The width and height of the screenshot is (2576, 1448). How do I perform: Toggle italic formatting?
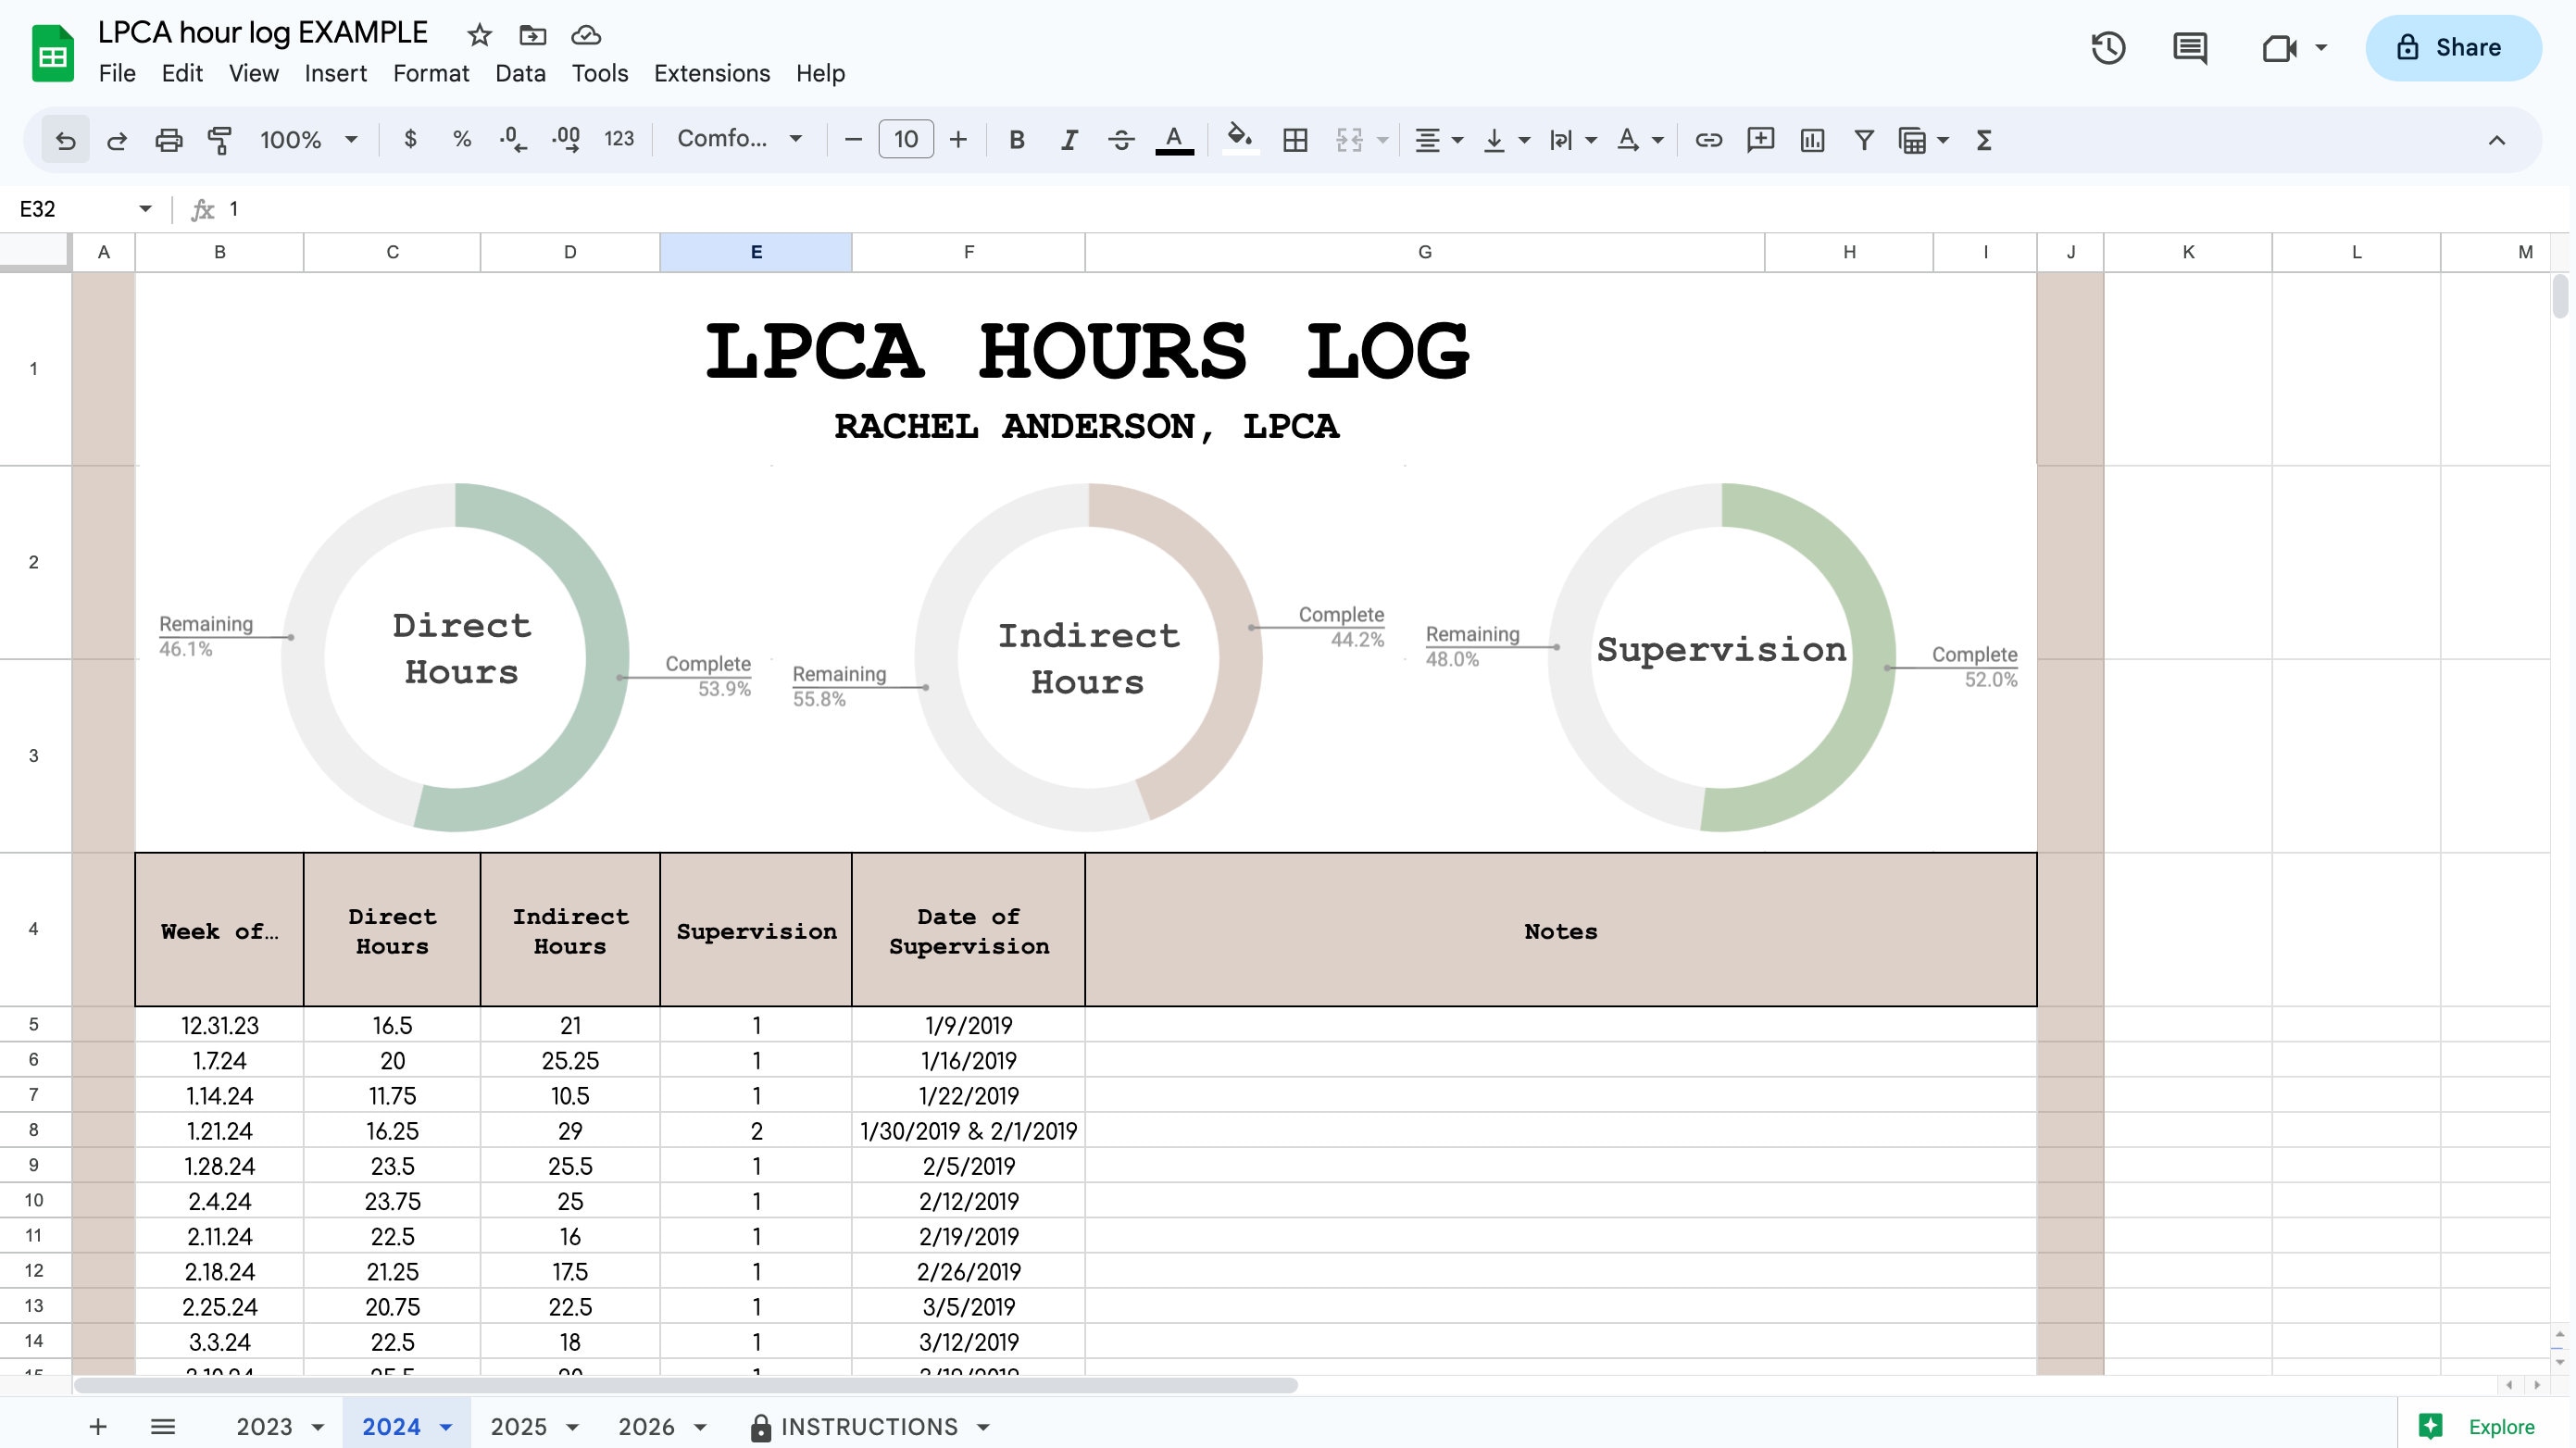[x=1068, y=139]
